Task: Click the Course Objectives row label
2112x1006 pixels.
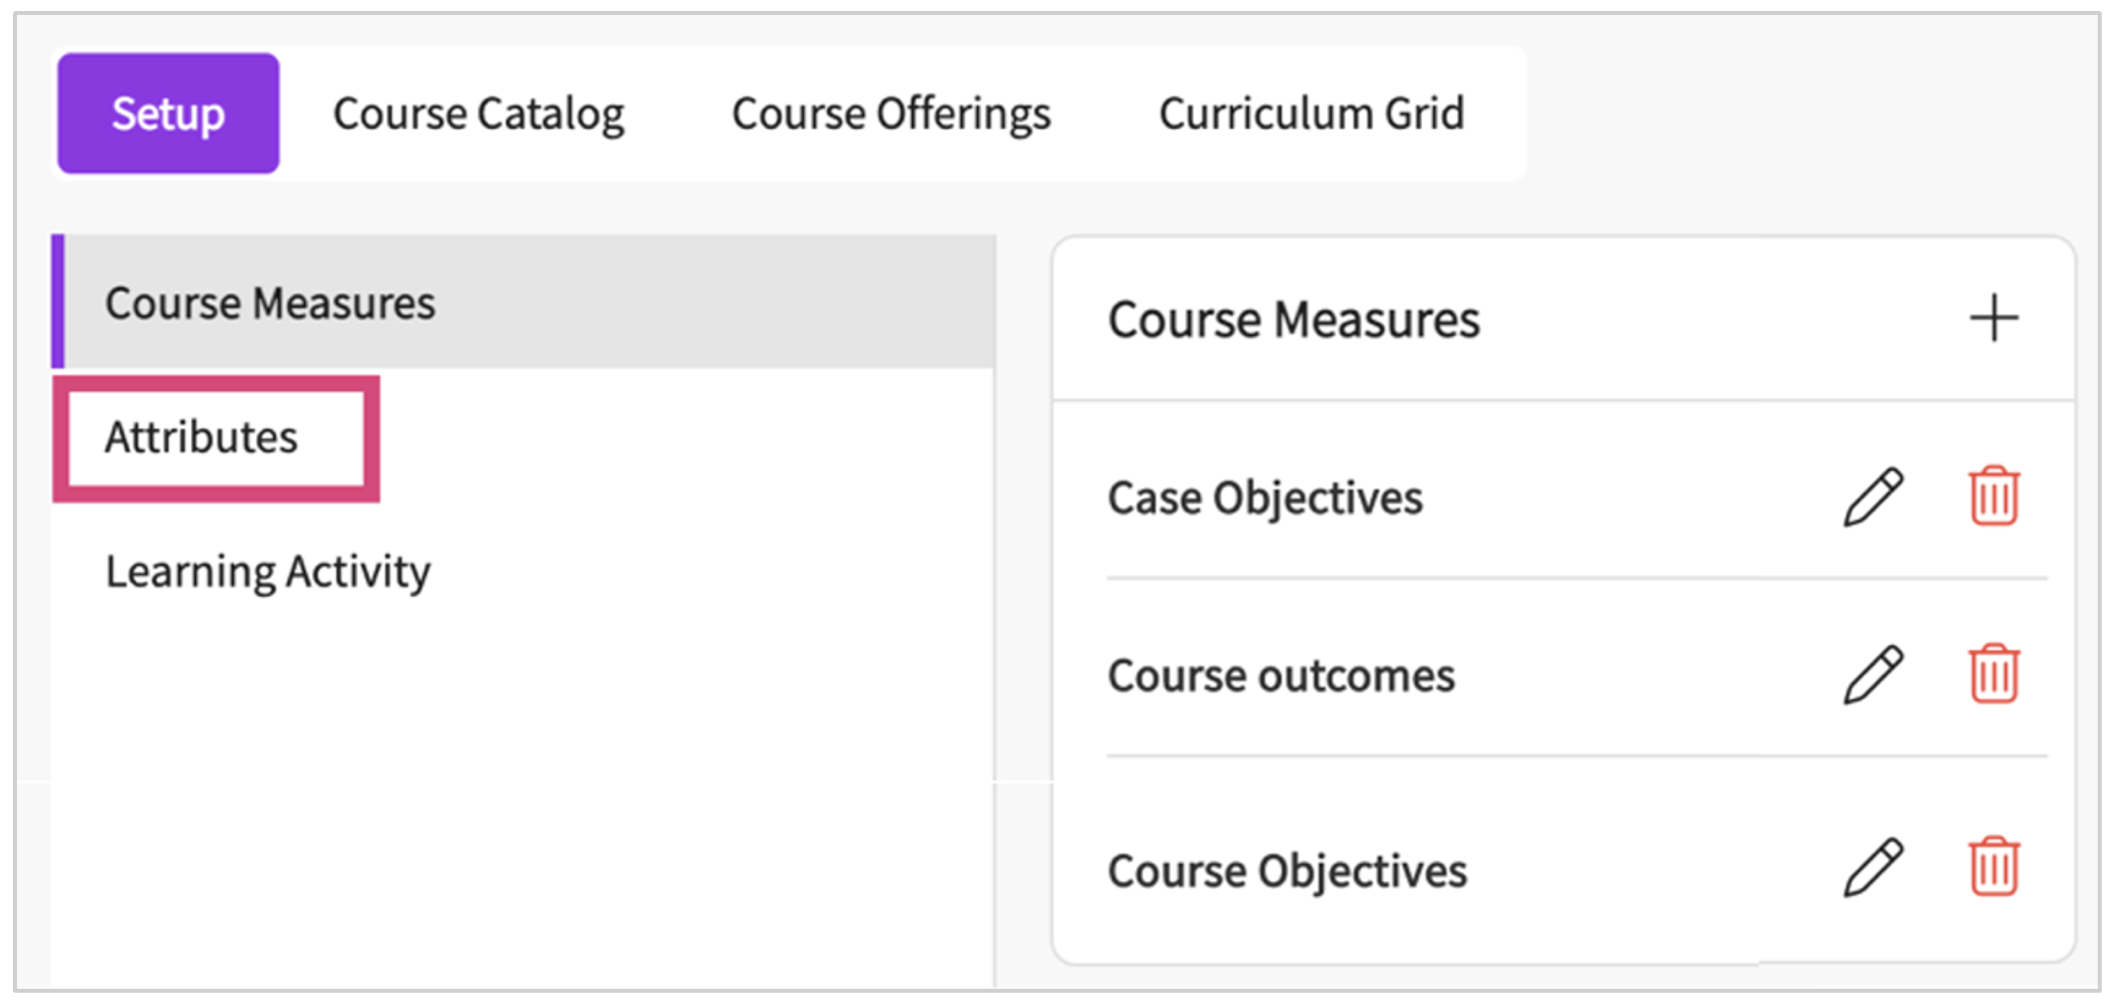Action: (x=1287, y=870)
